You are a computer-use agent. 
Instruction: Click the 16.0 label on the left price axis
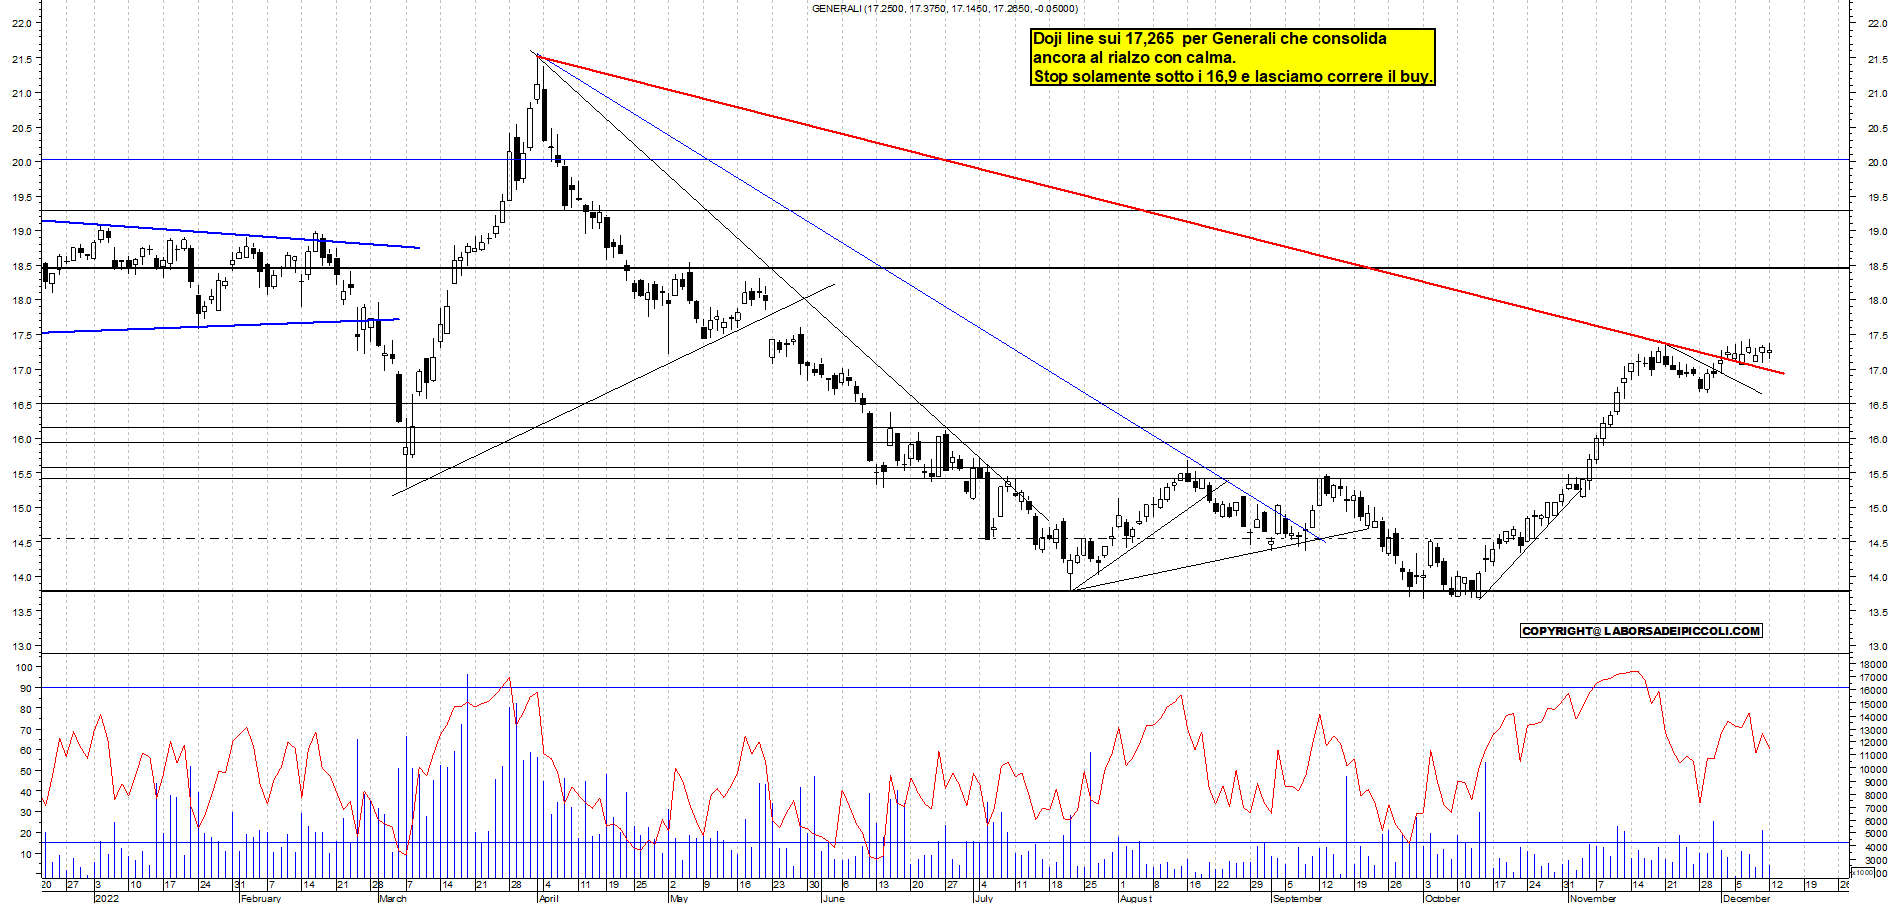click(21, 439)
